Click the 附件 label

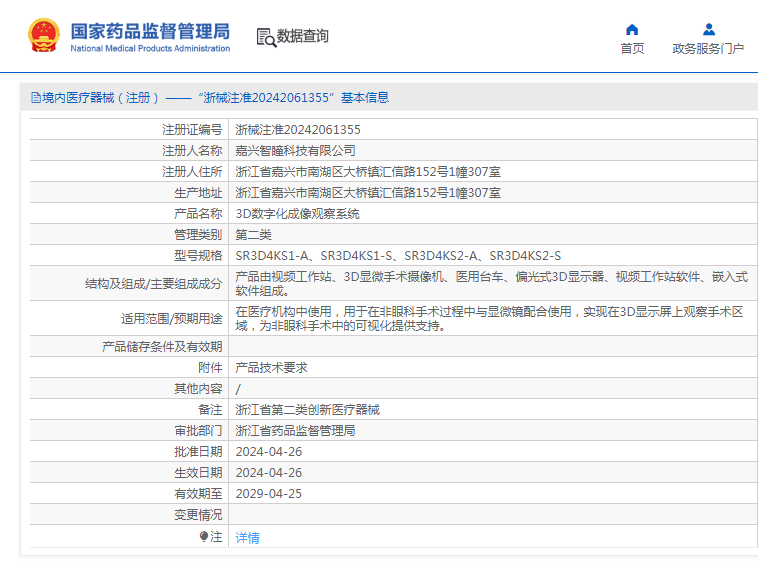point(210,368)
